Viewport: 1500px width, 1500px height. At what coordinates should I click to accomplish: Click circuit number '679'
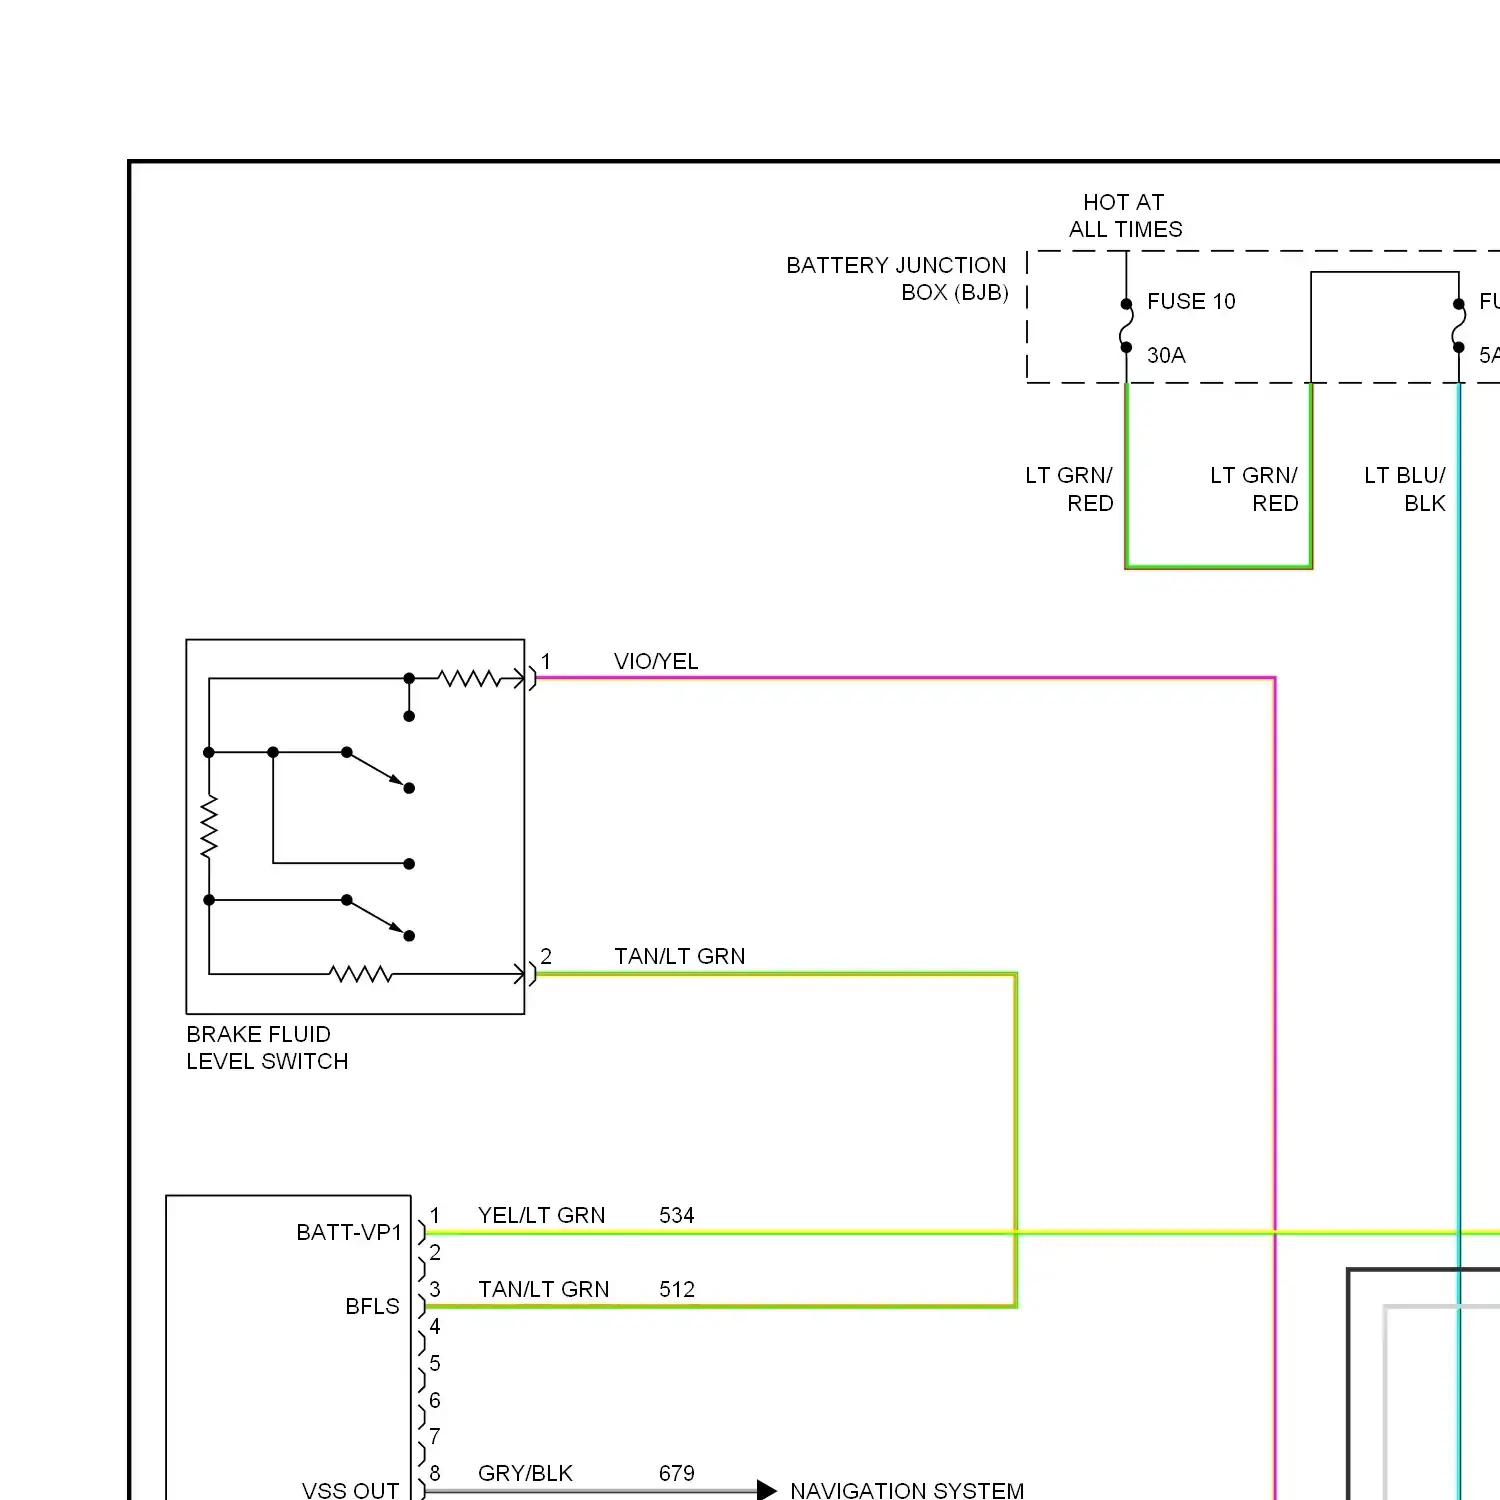[x=677, y=1473]
